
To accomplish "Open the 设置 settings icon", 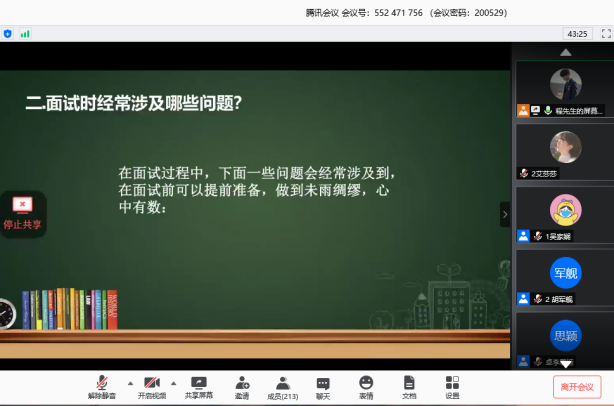I will [x=452, y=383].
